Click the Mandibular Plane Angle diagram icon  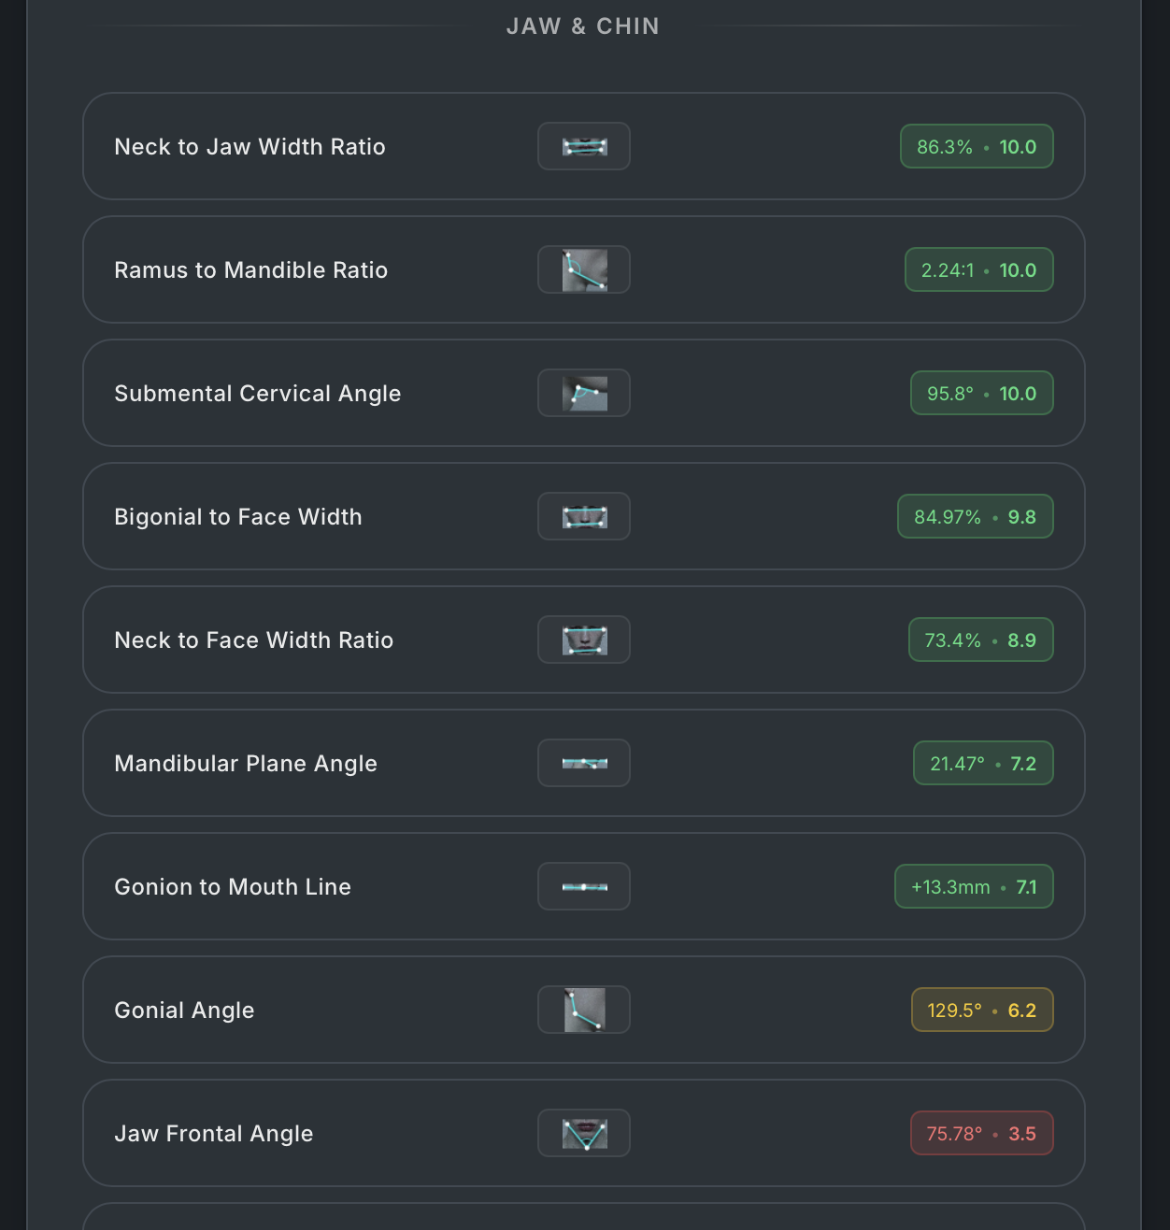click(x=584, y=763)
